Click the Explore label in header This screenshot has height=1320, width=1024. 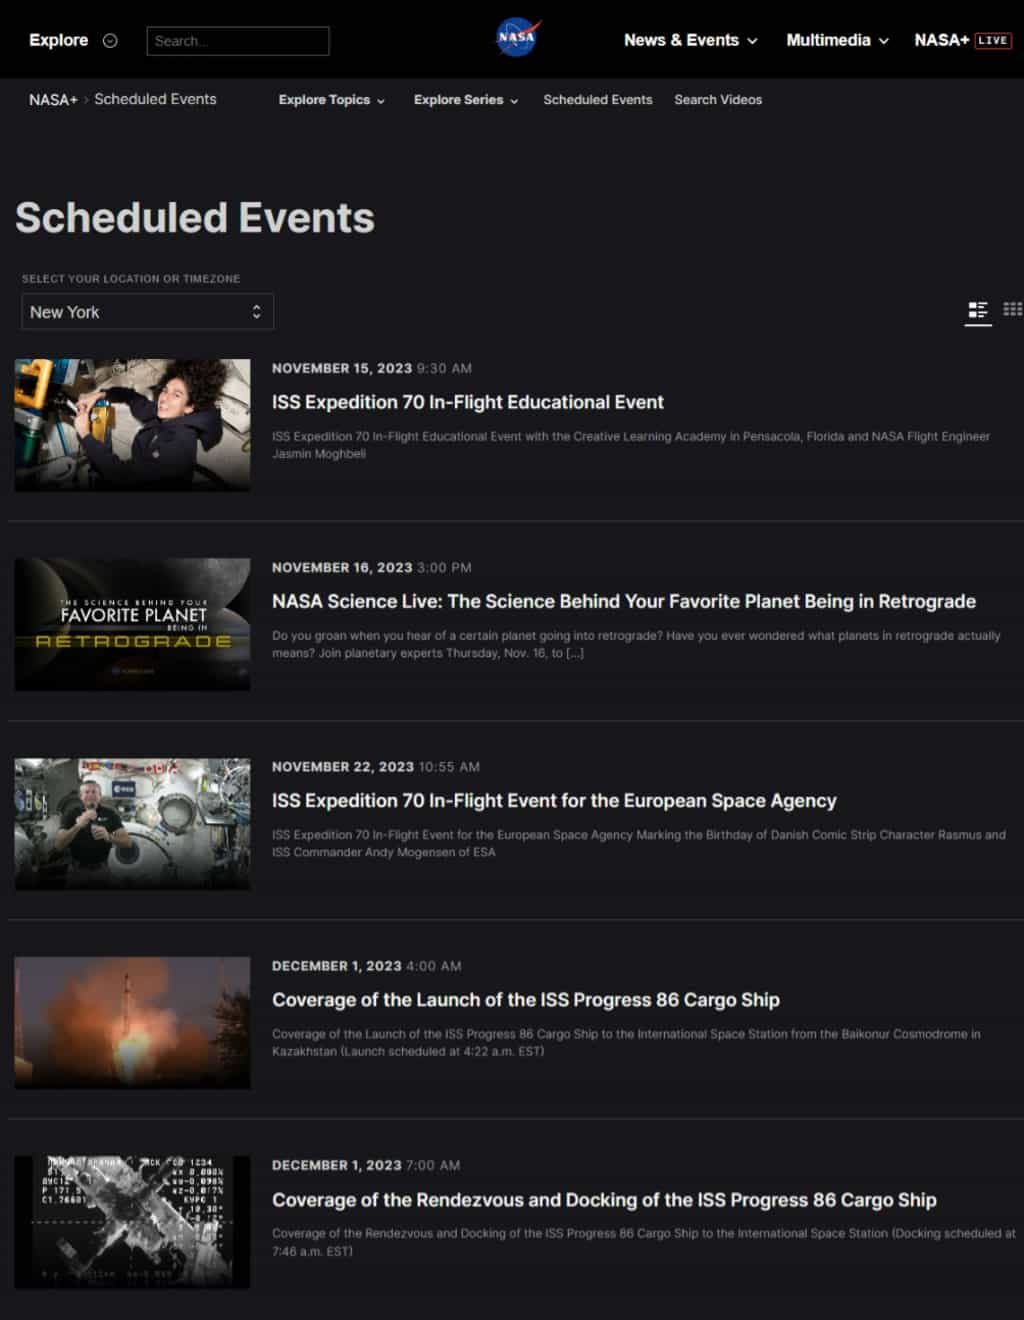click(58, 40)
